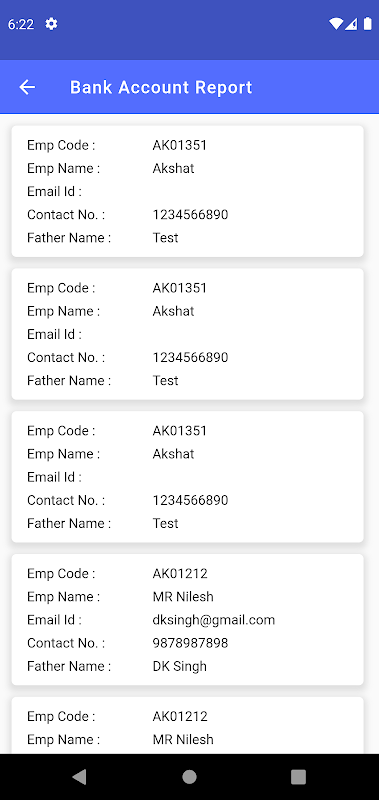This screenshot has width=379, height=800.
Task: Tap contact number 9878987898
Action: 190,643
